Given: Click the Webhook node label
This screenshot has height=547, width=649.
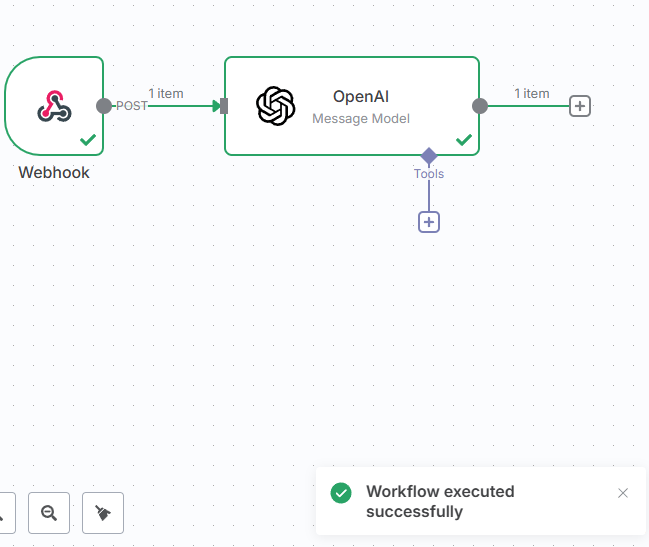Looking at the screenshot, I should click(x=54, y=172).
